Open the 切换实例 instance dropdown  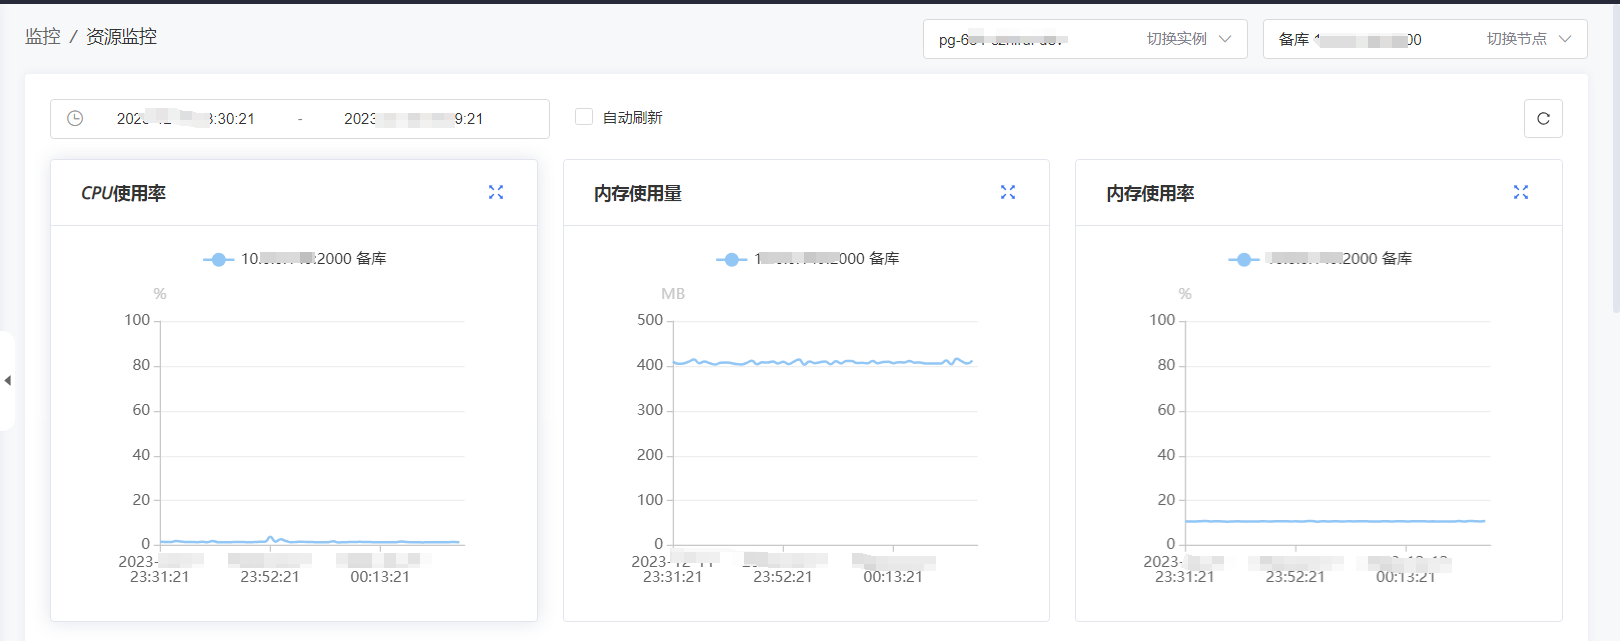(x=1084, y=39)
